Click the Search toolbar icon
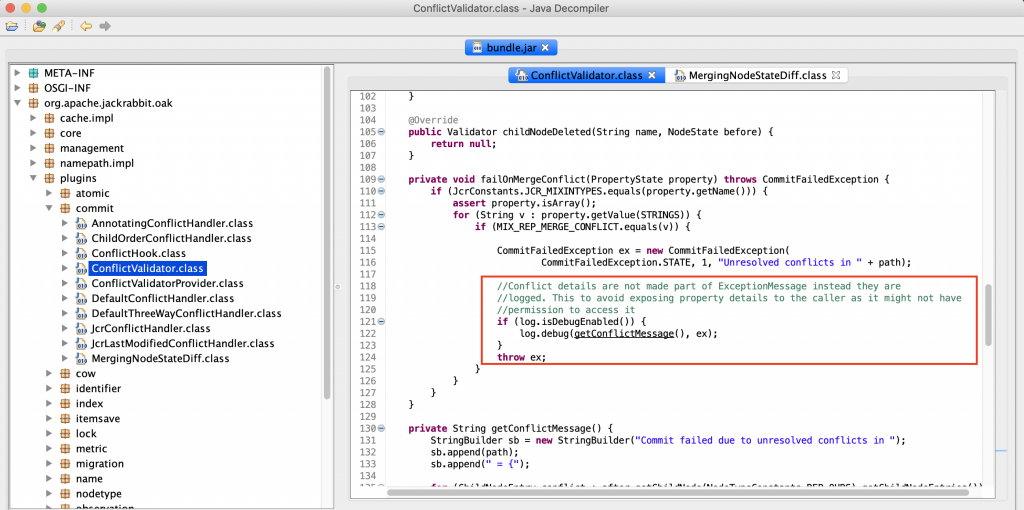Screen dimensions: 1024x510 point(59,26)
